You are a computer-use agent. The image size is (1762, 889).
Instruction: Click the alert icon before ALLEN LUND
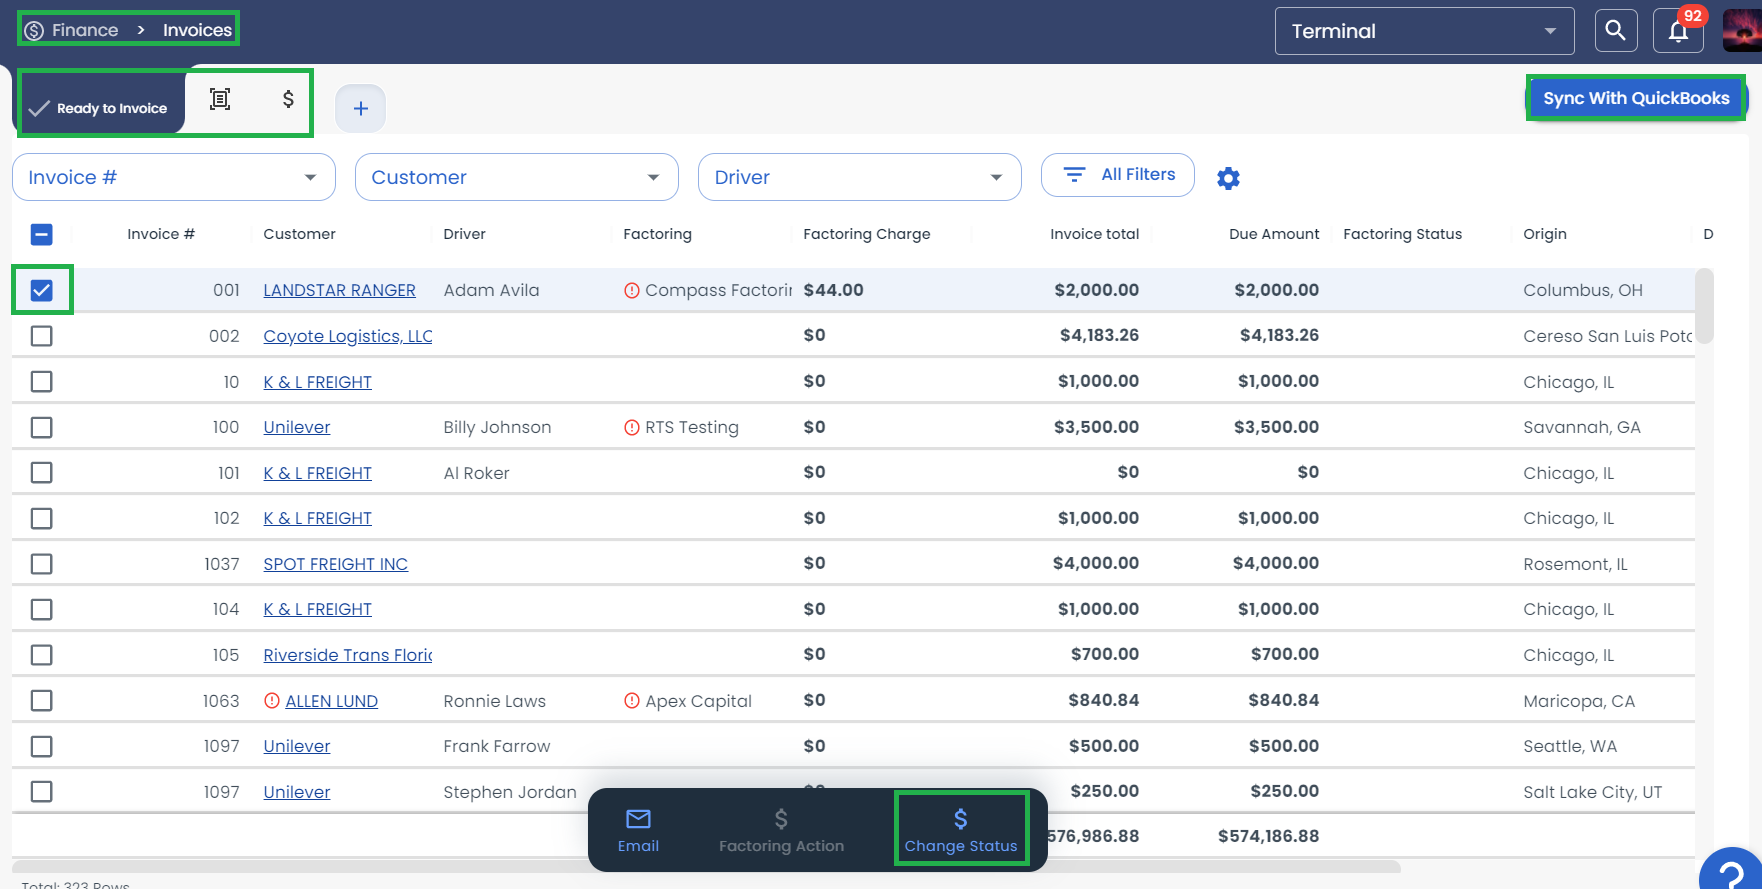click(272, 701)
